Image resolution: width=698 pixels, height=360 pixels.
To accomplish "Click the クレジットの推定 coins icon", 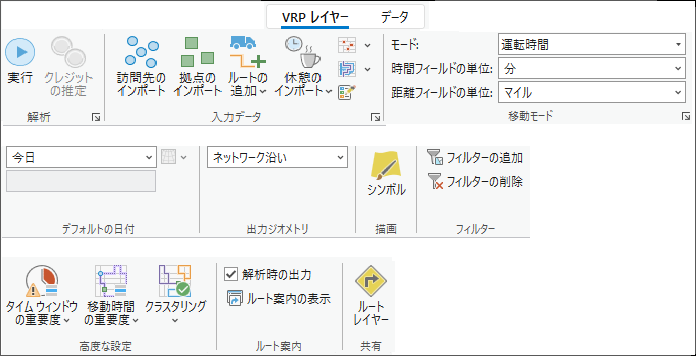I will click(x=68, y=52).
